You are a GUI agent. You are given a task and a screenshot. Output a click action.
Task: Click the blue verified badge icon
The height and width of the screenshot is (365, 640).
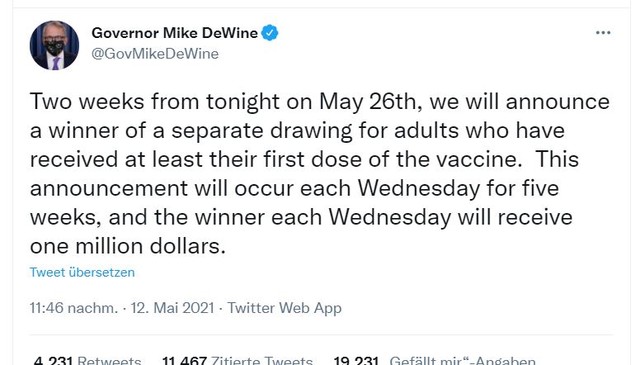[270, 33]
